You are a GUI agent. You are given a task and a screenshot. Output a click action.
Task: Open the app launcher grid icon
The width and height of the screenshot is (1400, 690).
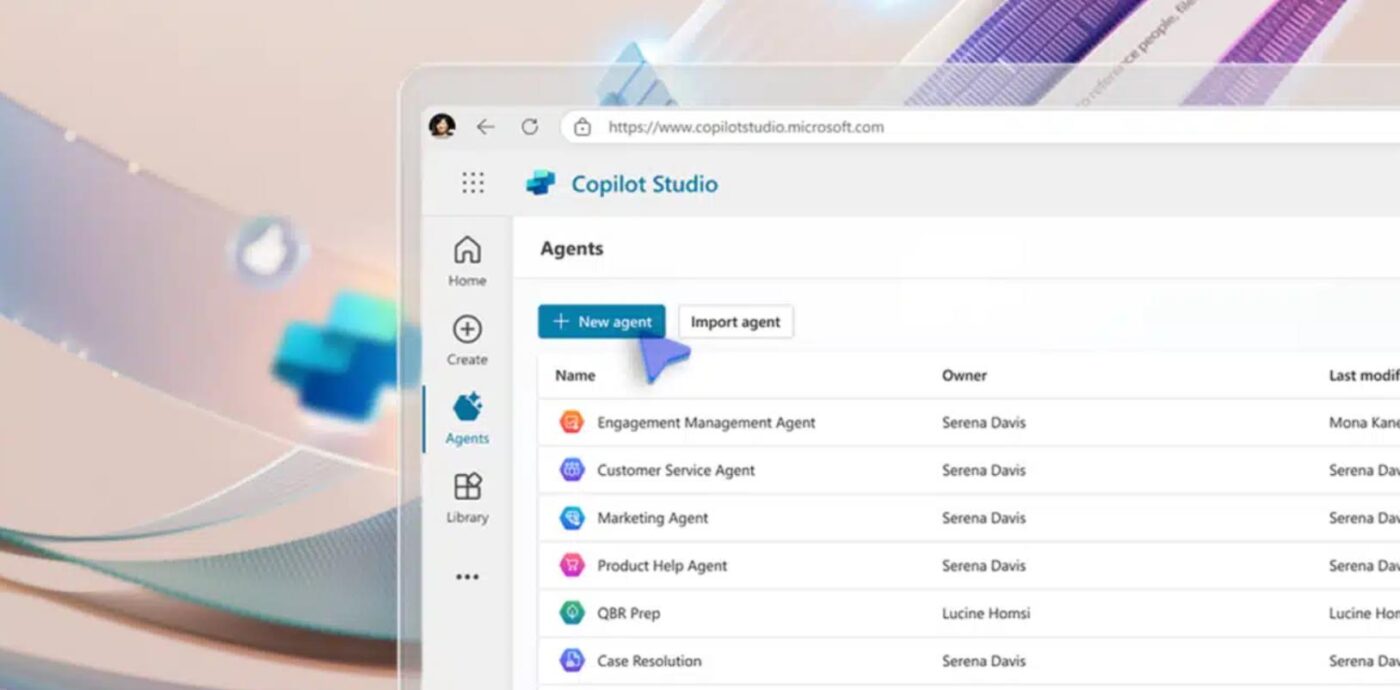click(x=473, y=182)
